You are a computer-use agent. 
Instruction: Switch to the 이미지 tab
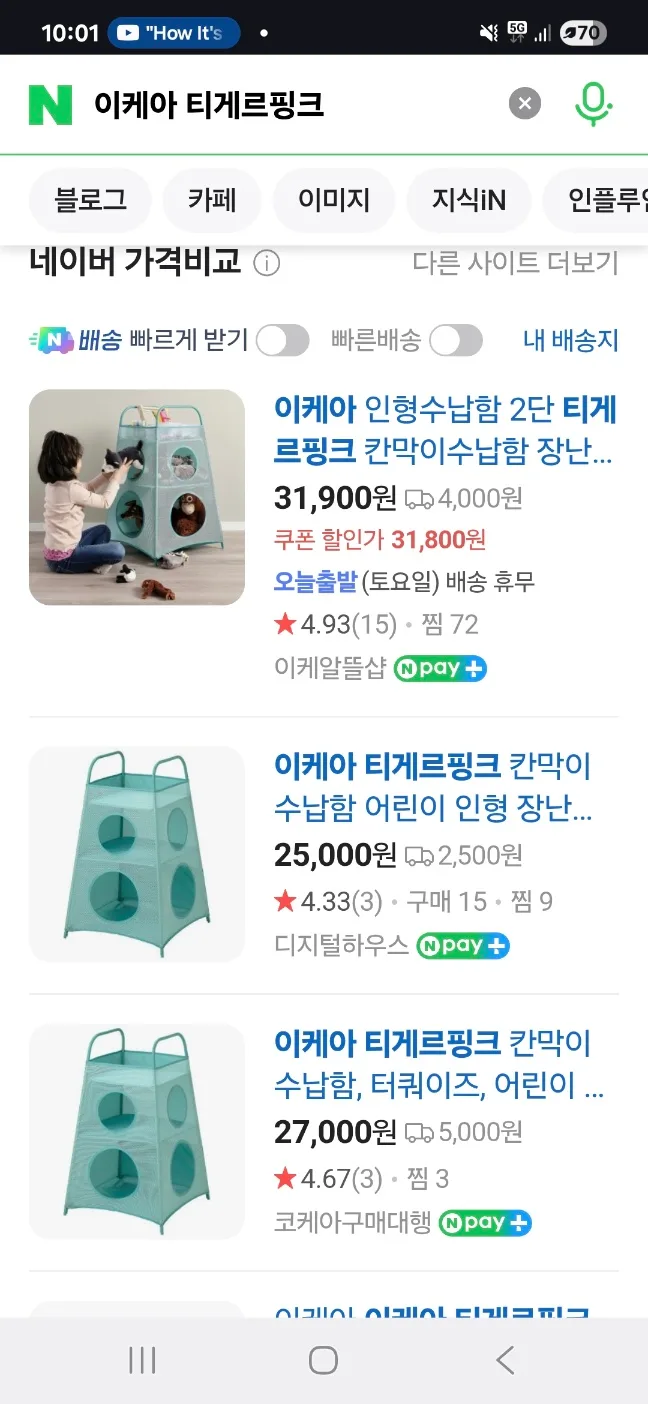coord(334,200)
